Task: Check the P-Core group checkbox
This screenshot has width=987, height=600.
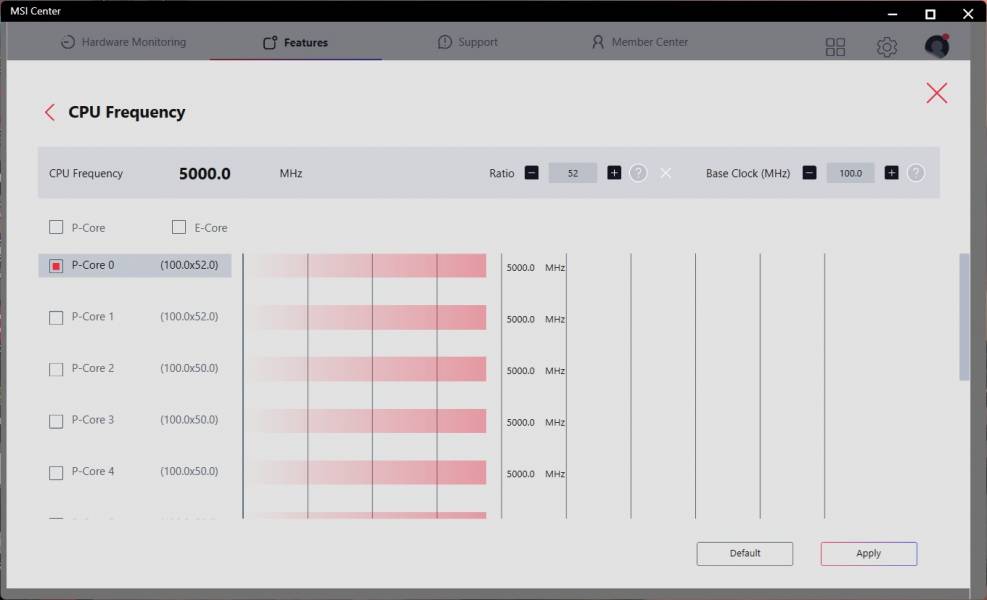Action: [x=56, y=227]
